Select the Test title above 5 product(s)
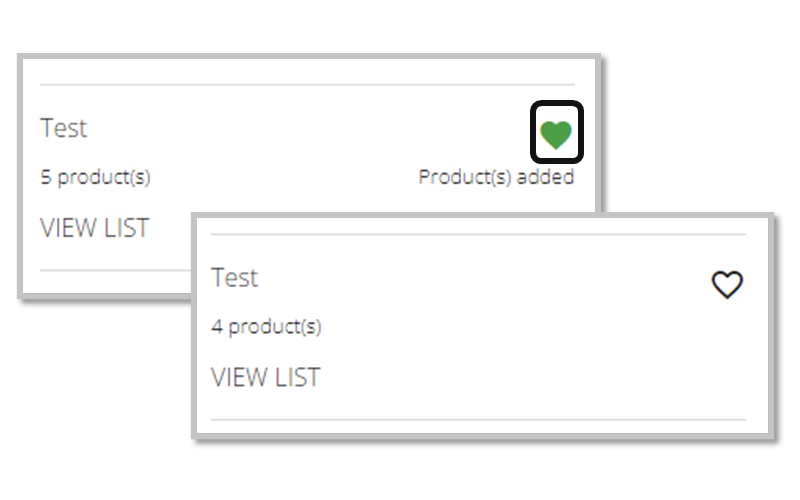 click(x=64, y=128)
